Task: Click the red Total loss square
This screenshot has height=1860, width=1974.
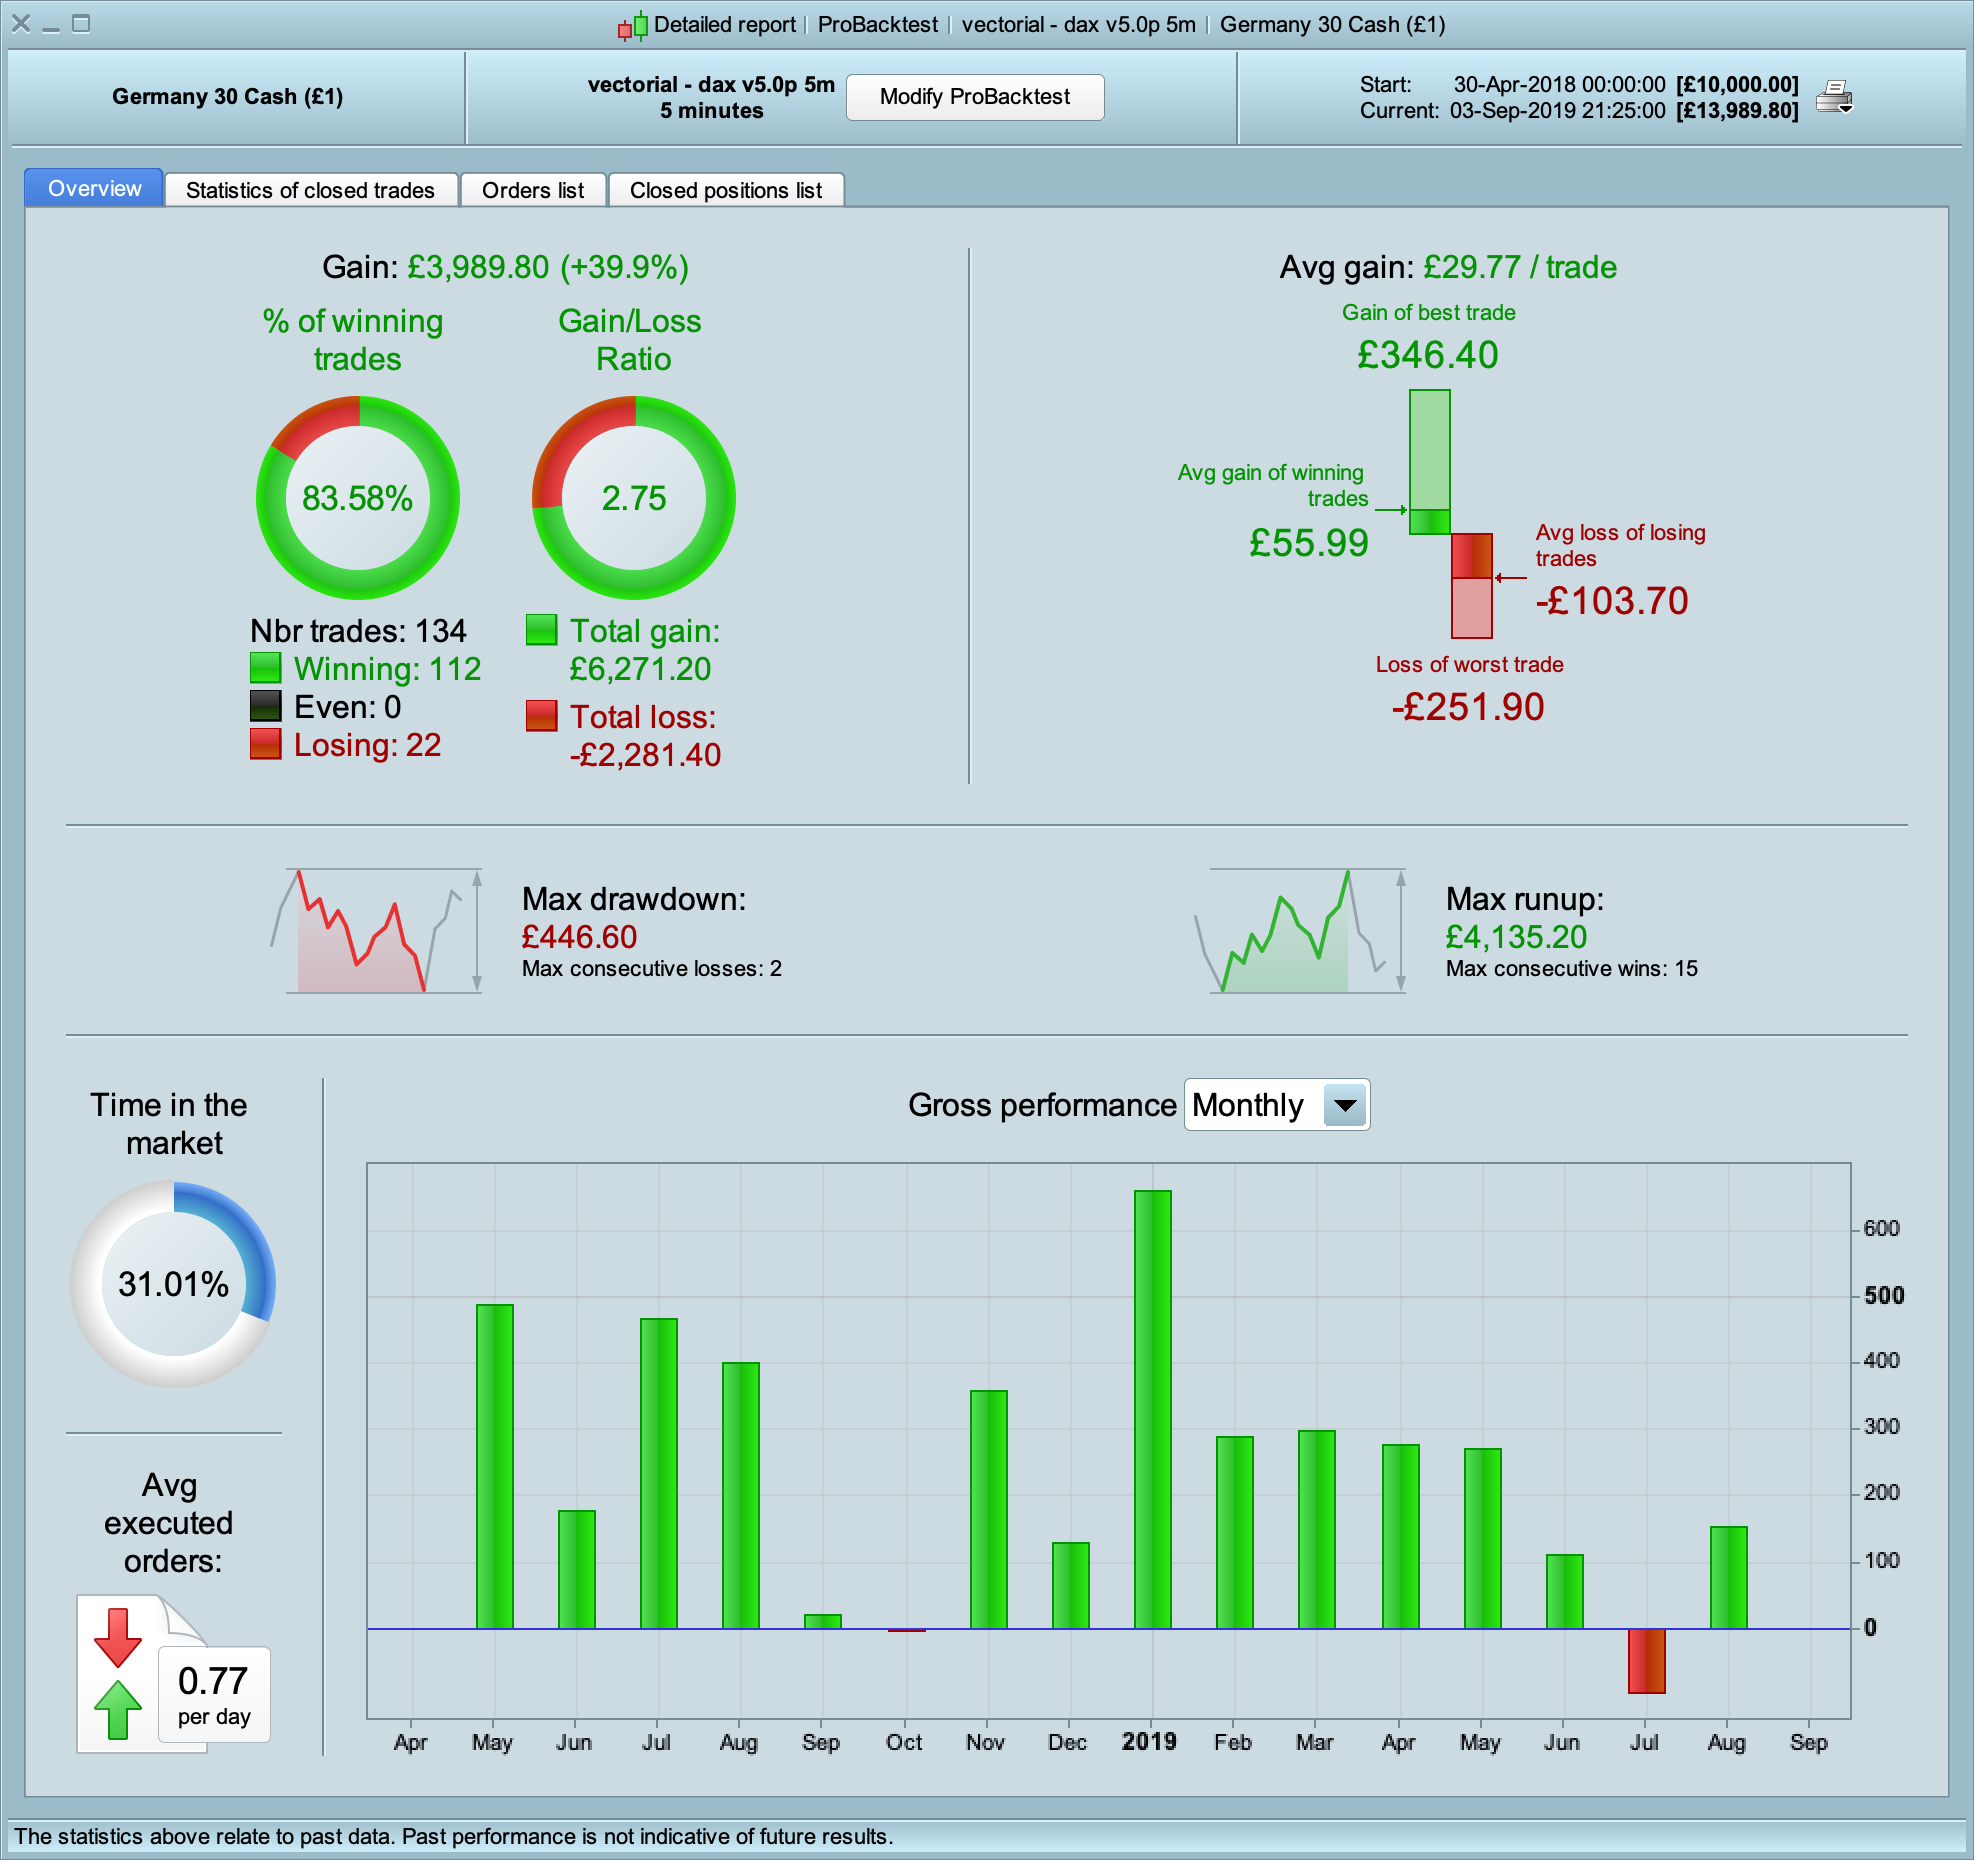Action: pos(541,716)
